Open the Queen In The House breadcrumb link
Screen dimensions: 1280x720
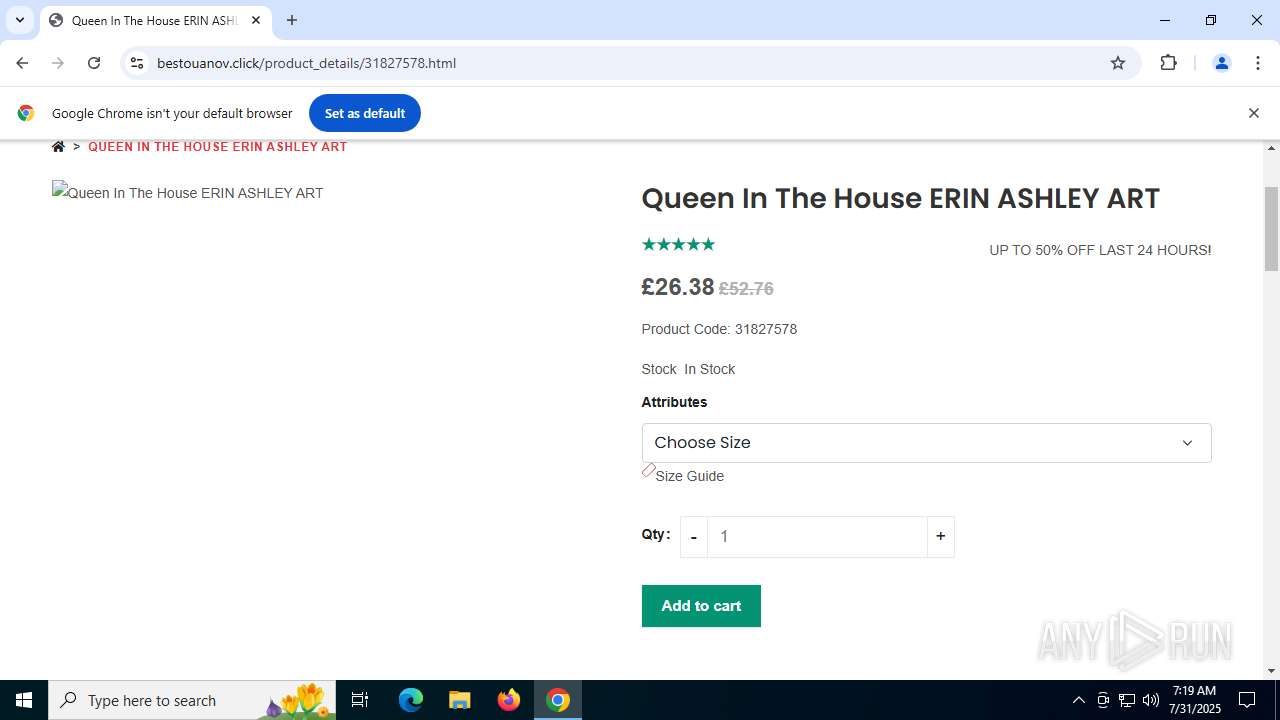[217, 147]
